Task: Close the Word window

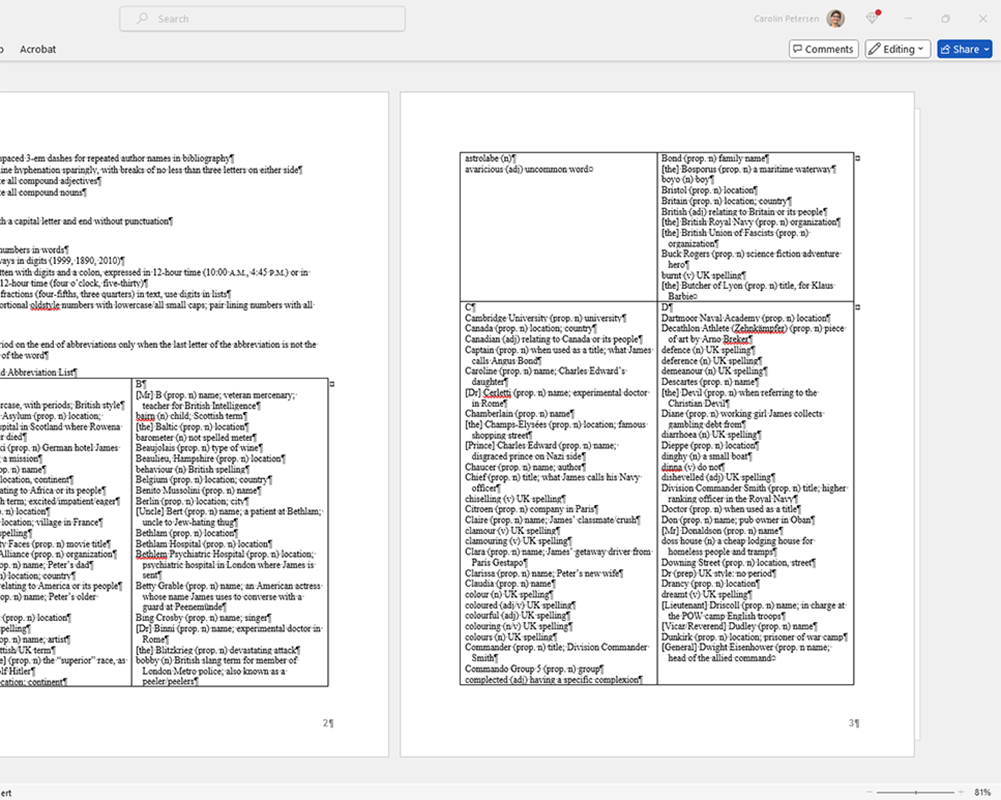Action: 983,19
